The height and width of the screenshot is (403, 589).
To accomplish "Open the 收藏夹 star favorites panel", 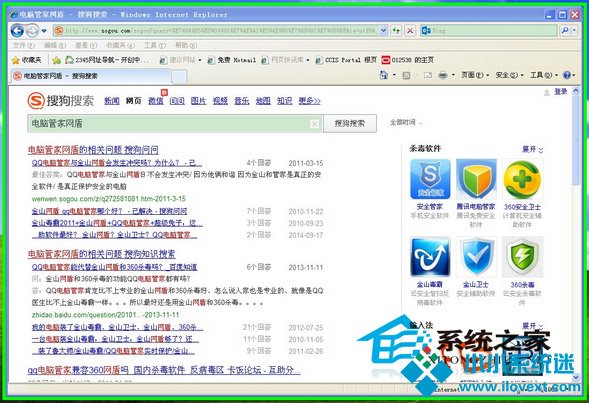I will coord(26,60).
